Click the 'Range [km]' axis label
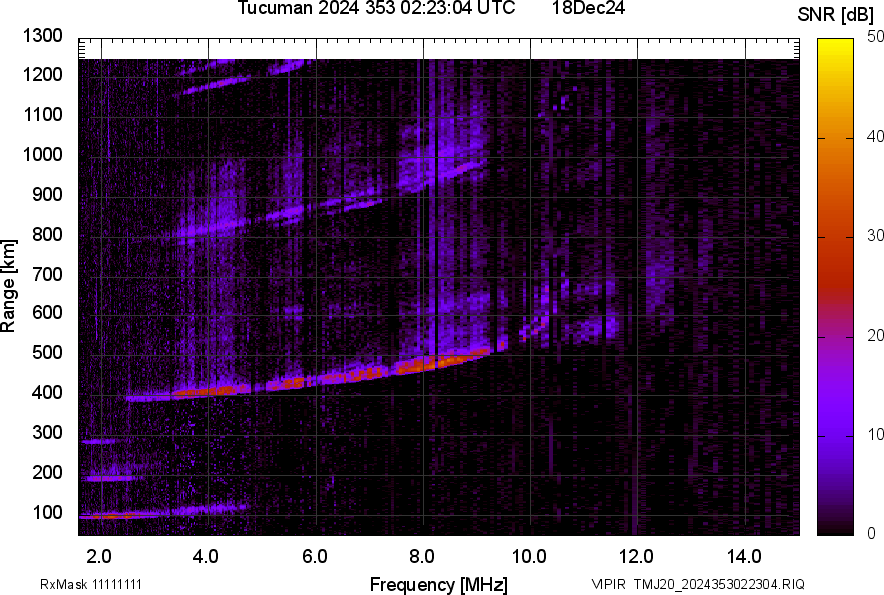This screenshot has width=884, height=595. [8, 286]
